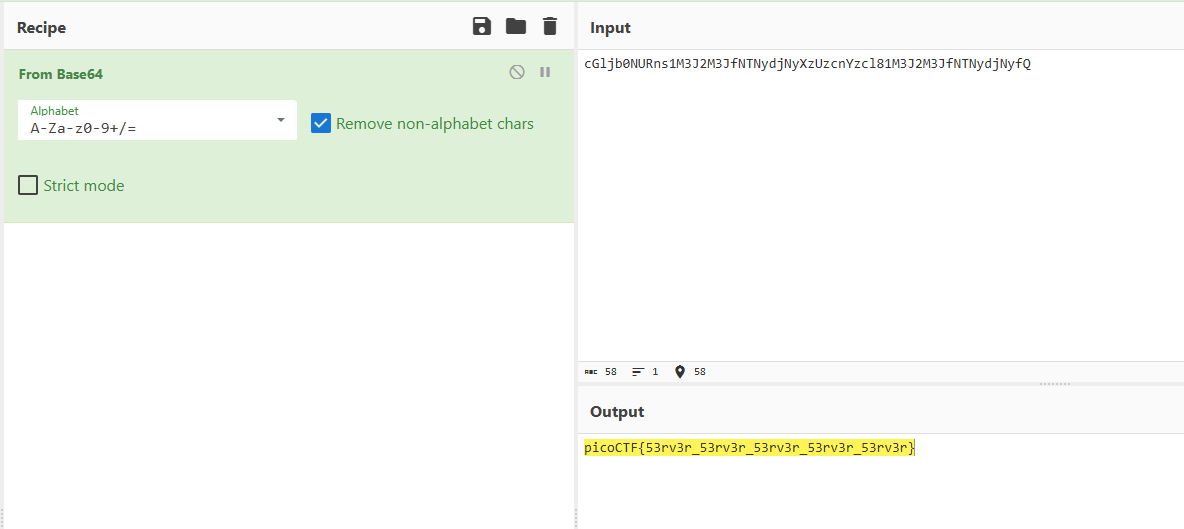
Task: Click the input line count icon
Action: pyautogui.click(x=638, y=372)
